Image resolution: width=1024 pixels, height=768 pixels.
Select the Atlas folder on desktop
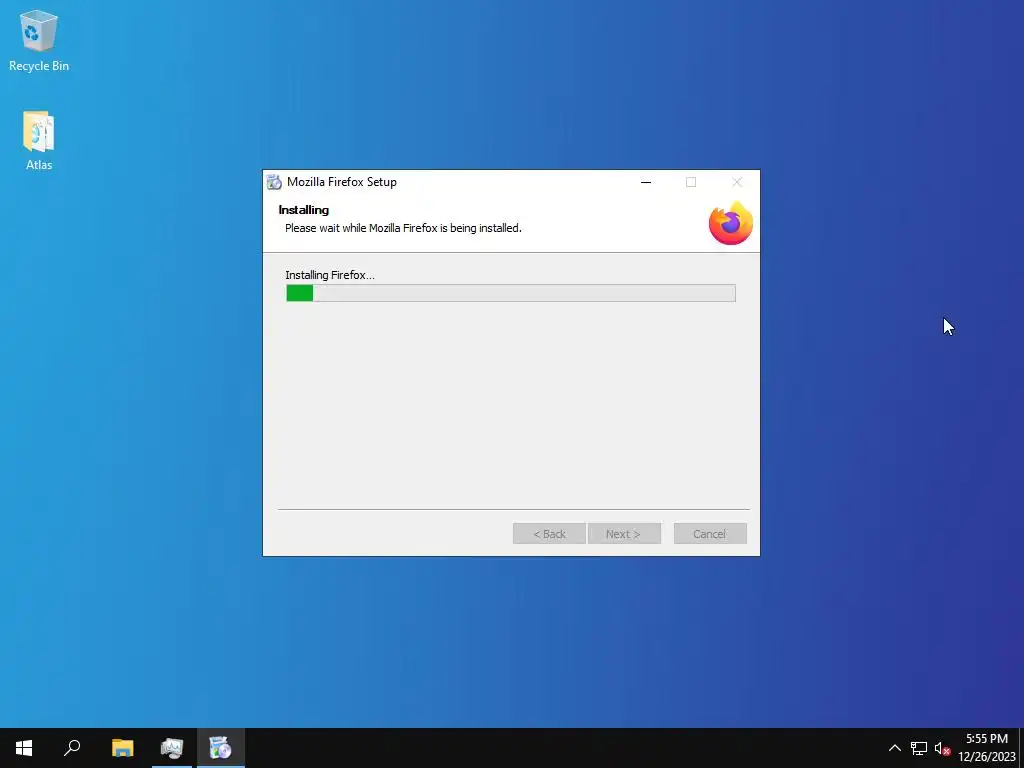[x=39, y=140]
